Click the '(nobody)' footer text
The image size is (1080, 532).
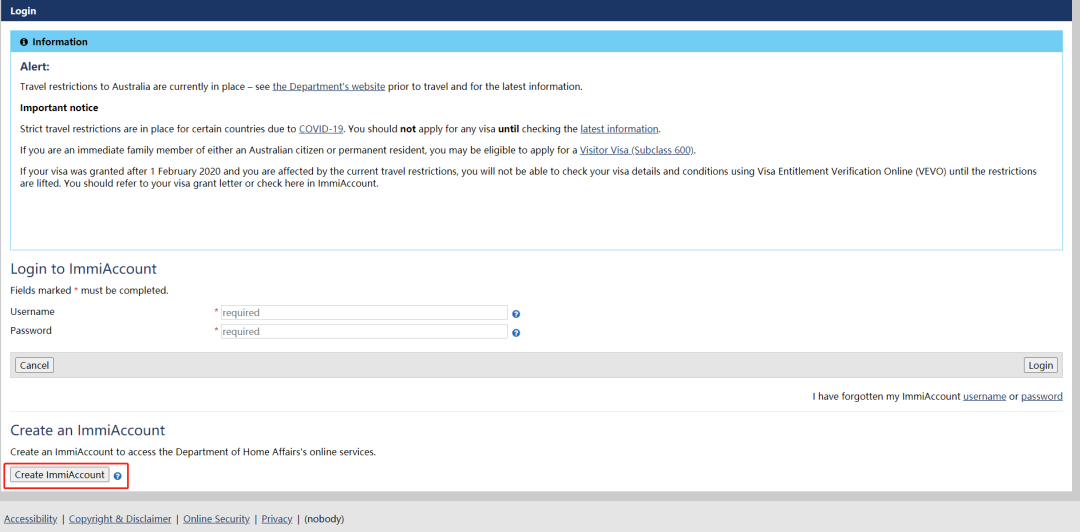coord(324,519)
